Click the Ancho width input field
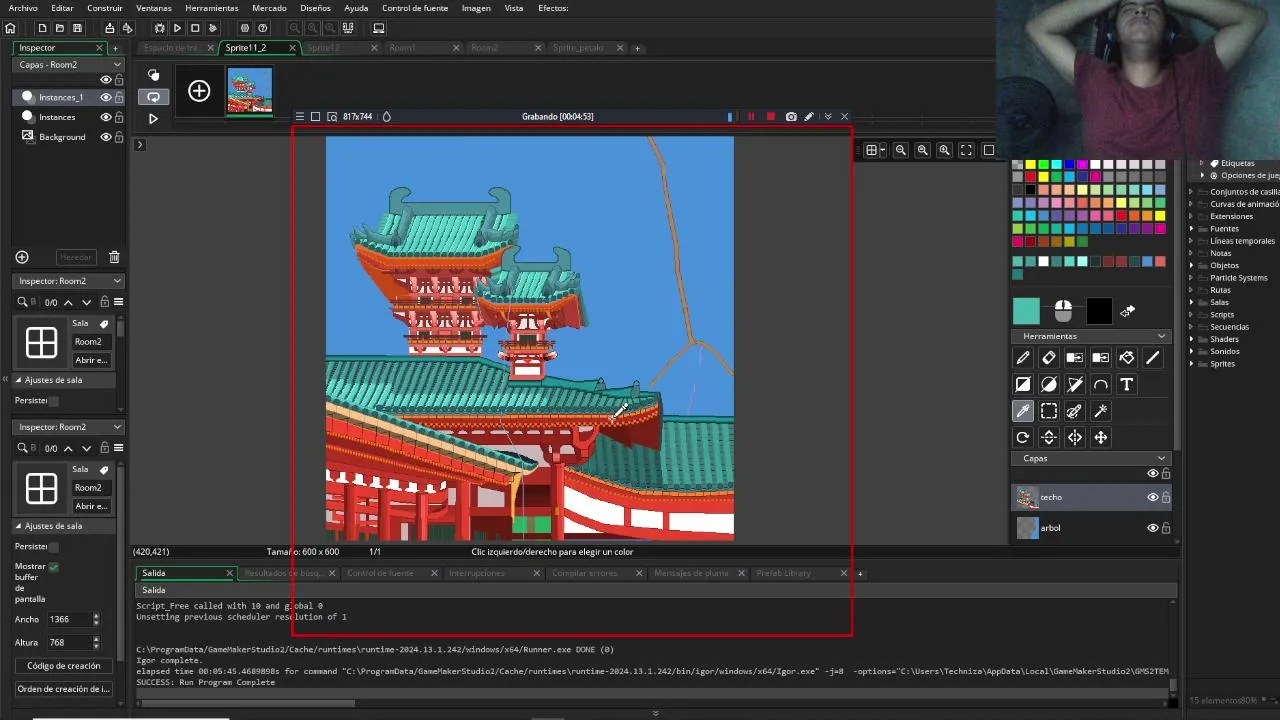Viewport: 1280px width, 720px height. tap(67, 620)
